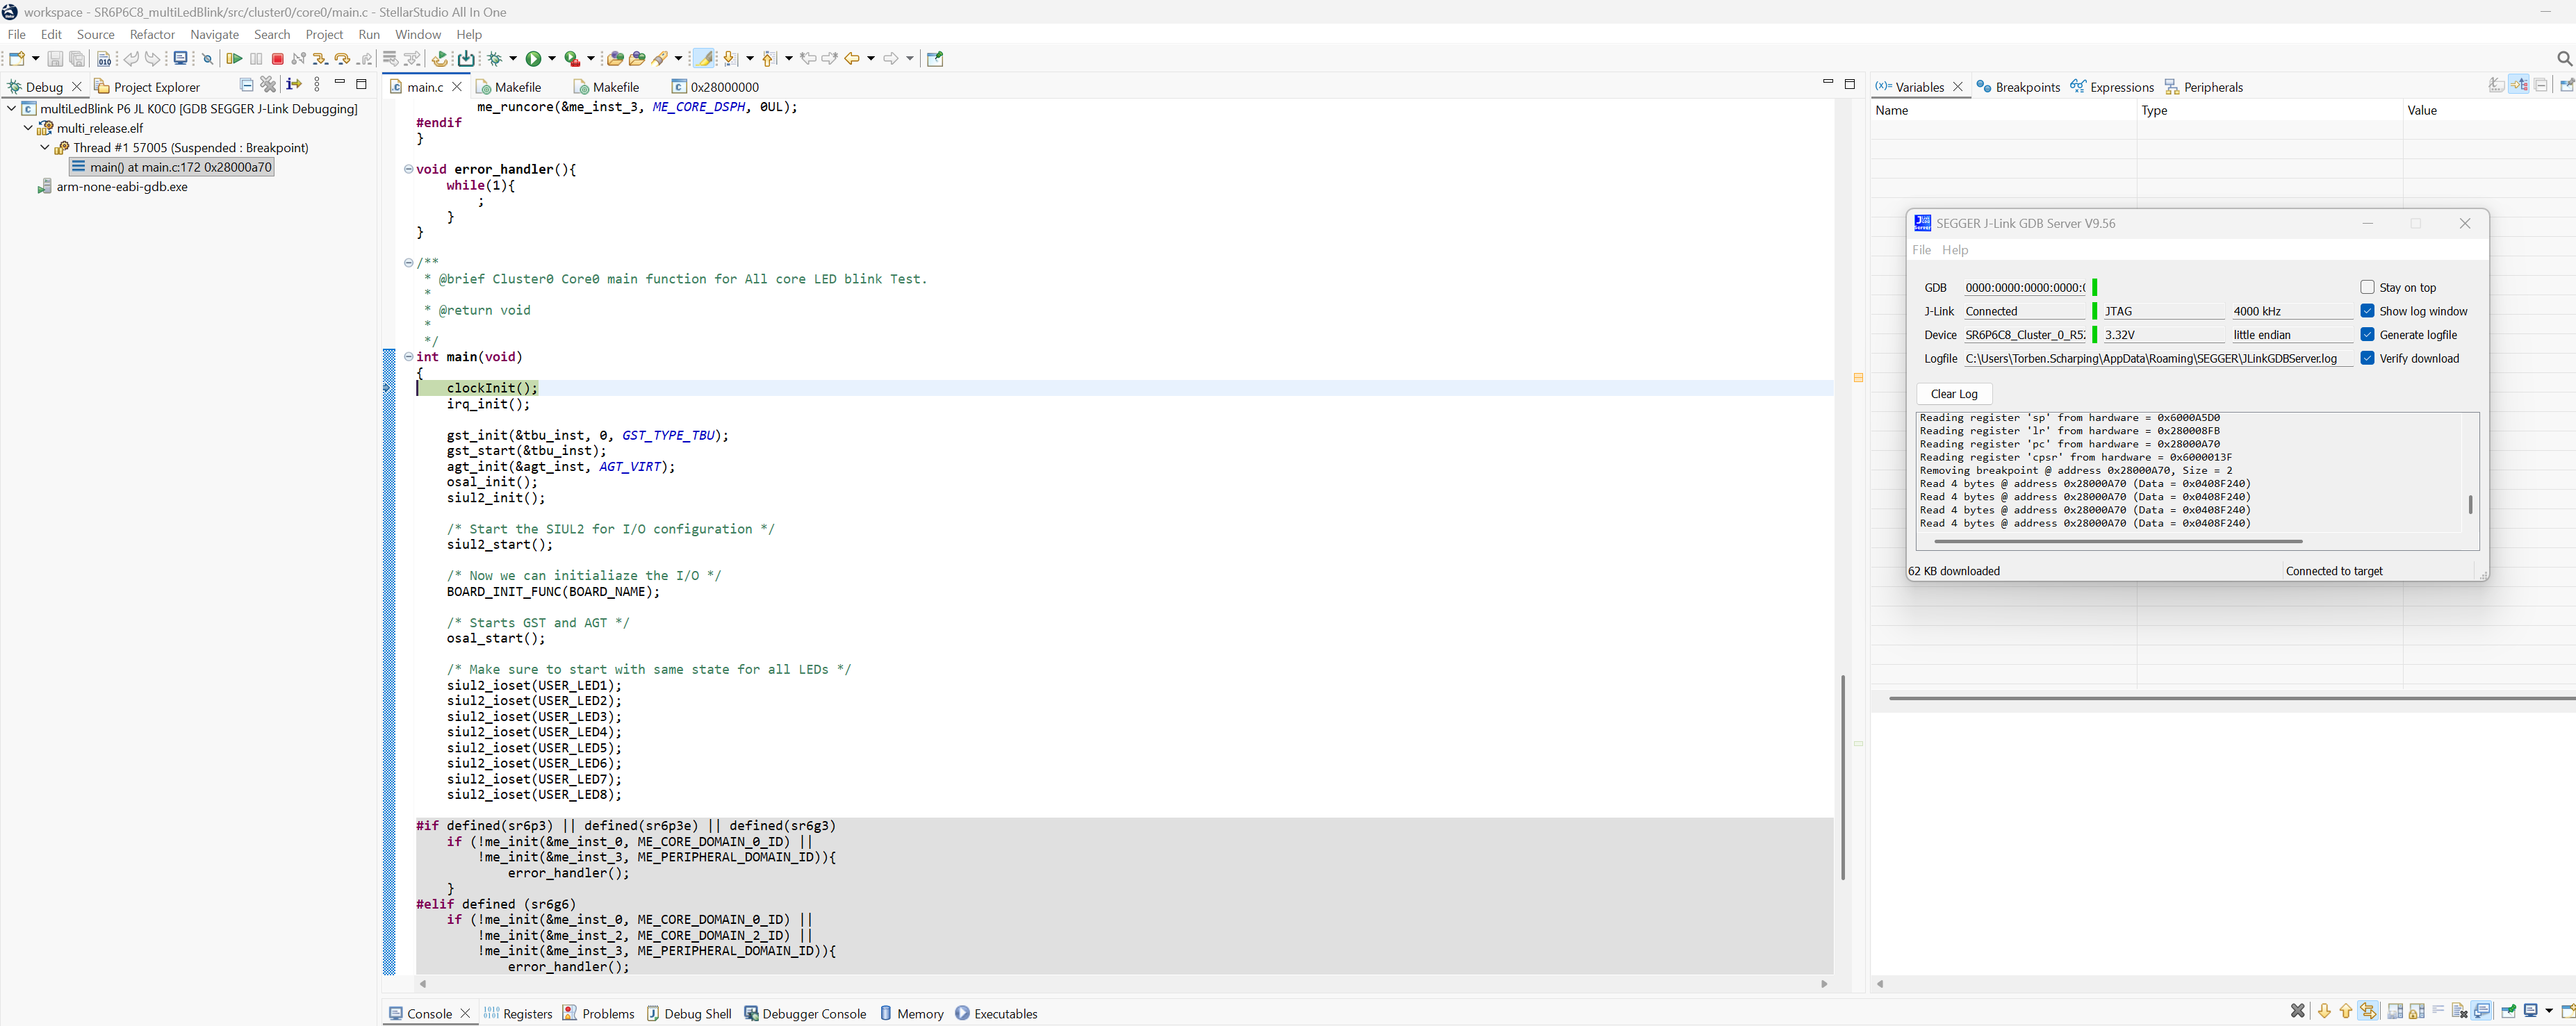Enable the Stay on top checkbox
The image size is (2576, 1026).
tap(2367, 287)
